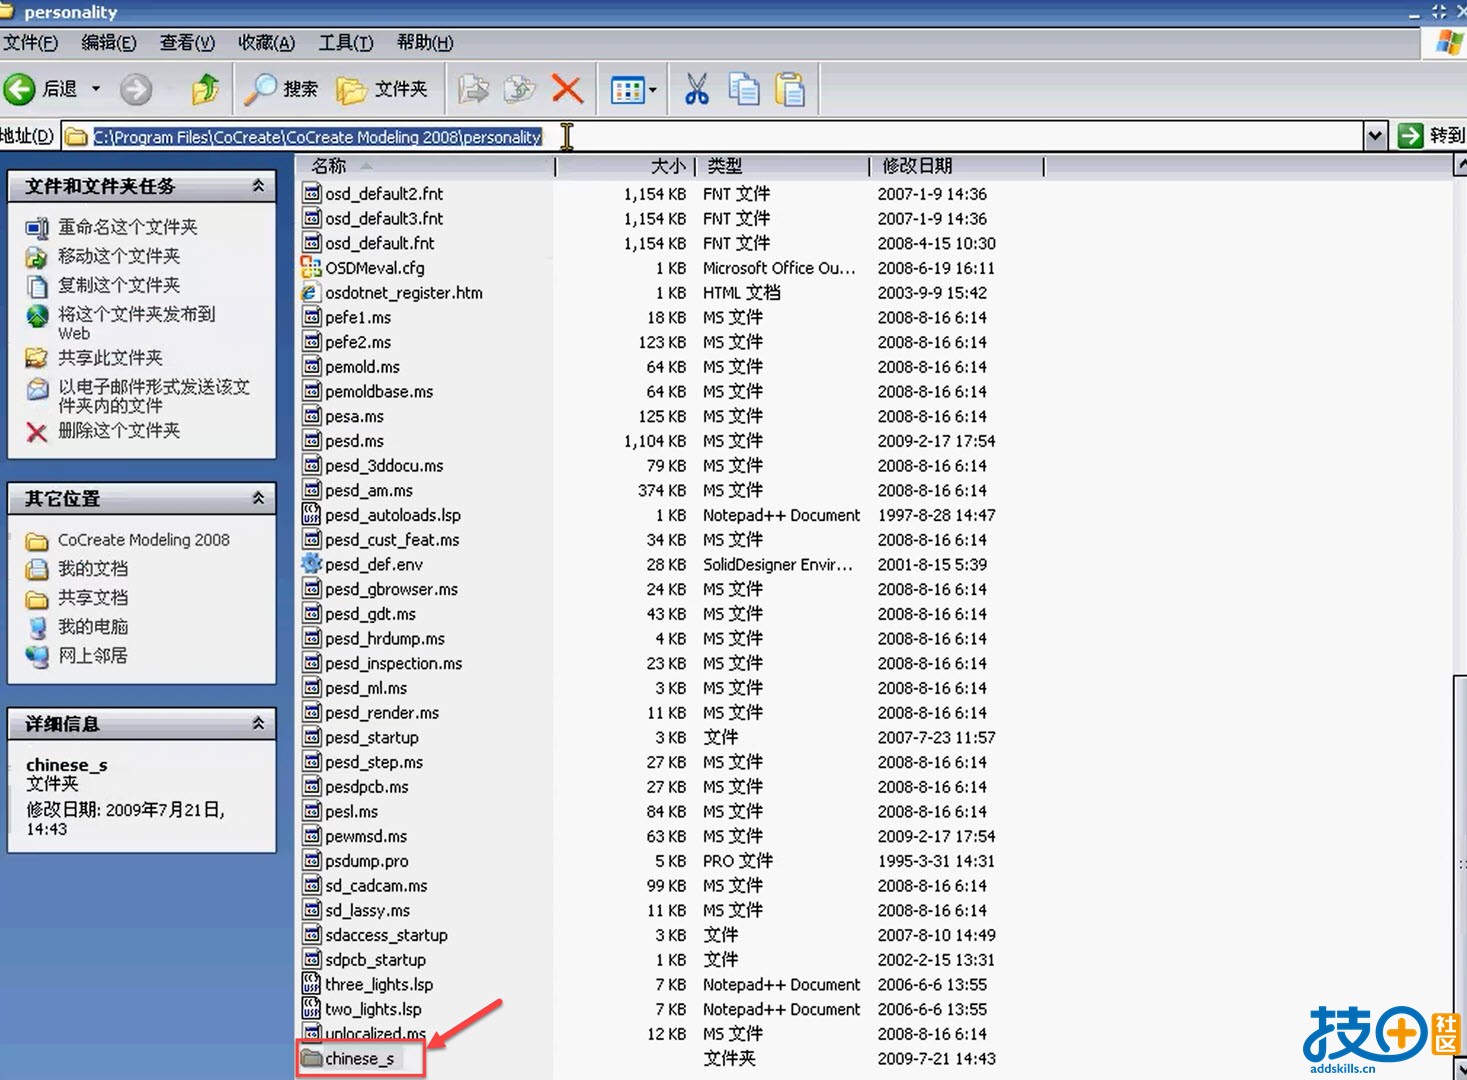Expand the address bar dropdown arrow
The image size is (1467, 1080).
tap(1376, 136)
